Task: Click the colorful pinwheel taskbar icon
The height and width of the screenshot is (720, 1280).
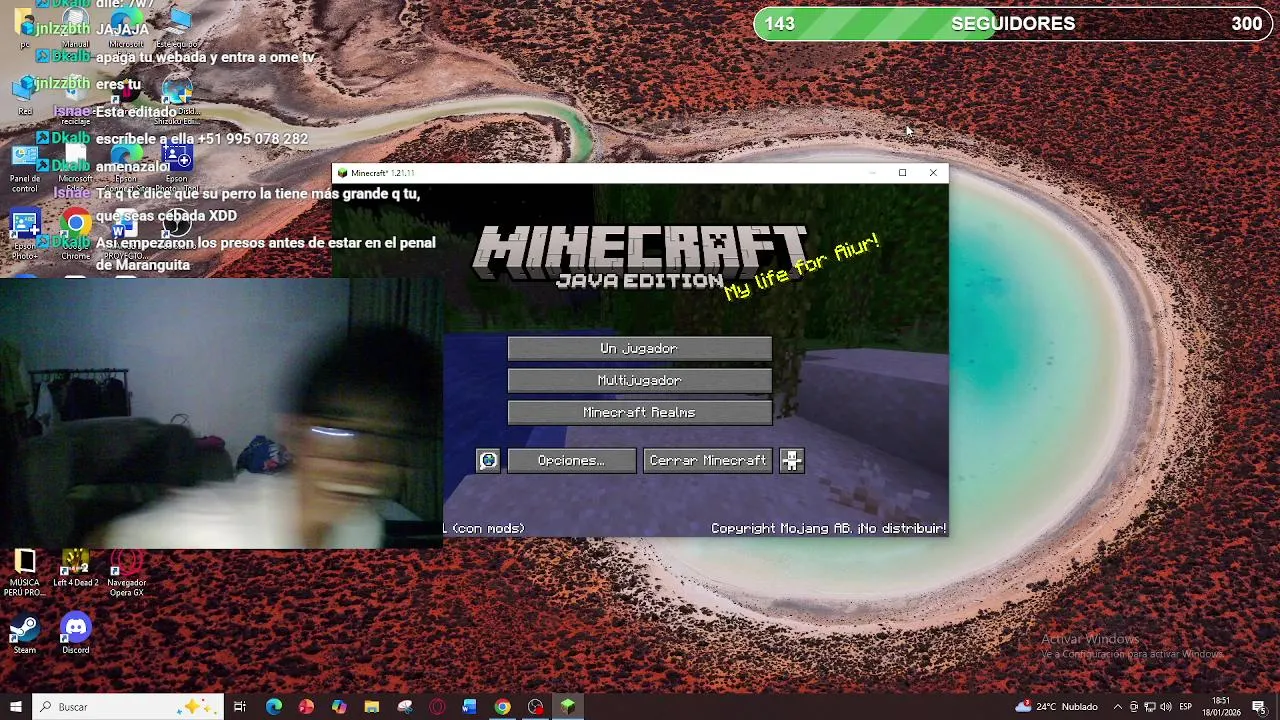Action: pos(306,707)
